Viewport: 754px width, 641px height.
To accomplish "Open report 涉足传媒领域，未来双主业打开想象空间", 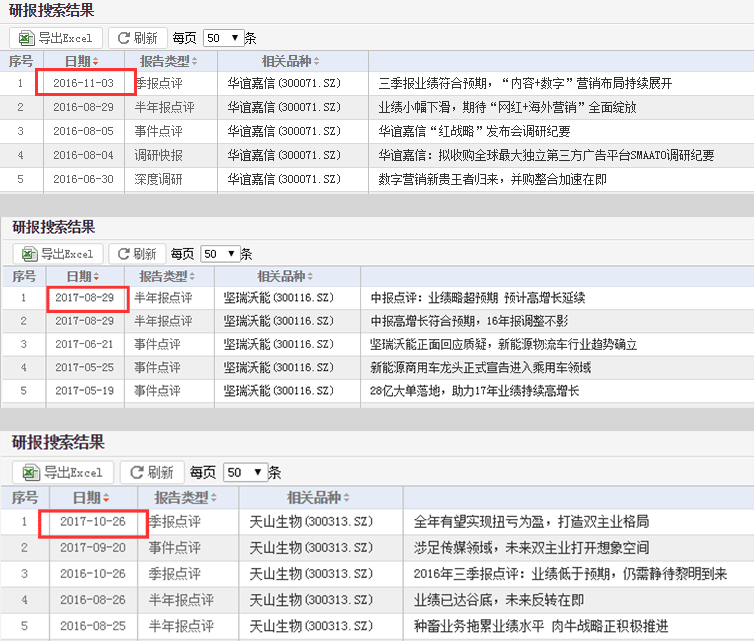I will tap(531, 548).
